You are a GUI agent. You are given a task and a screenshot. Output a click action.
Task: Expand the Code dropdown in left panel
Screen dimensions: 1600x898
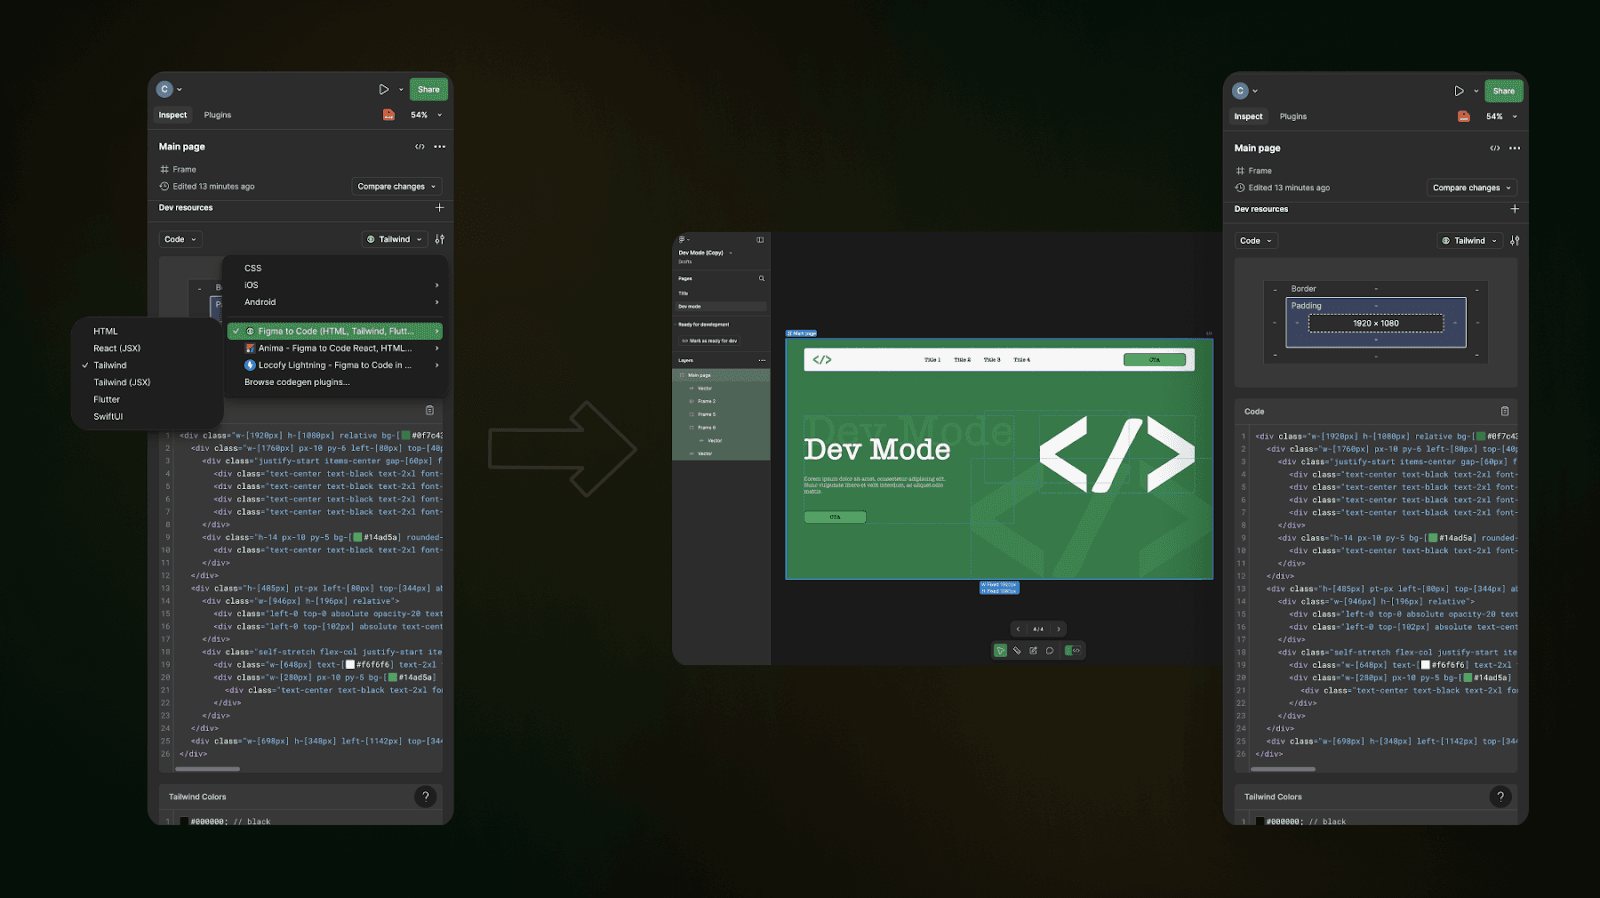(x=181, y=239)
